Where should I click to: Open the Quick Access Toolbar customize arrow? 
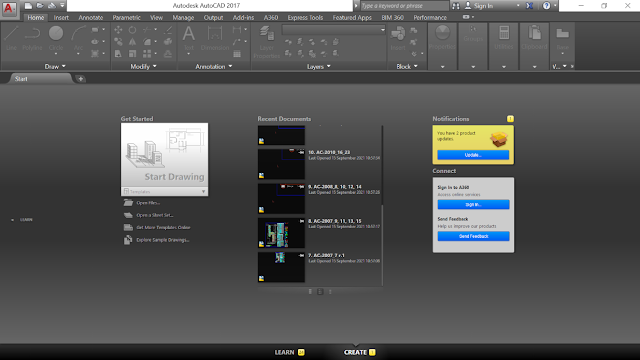pos(62,6)
